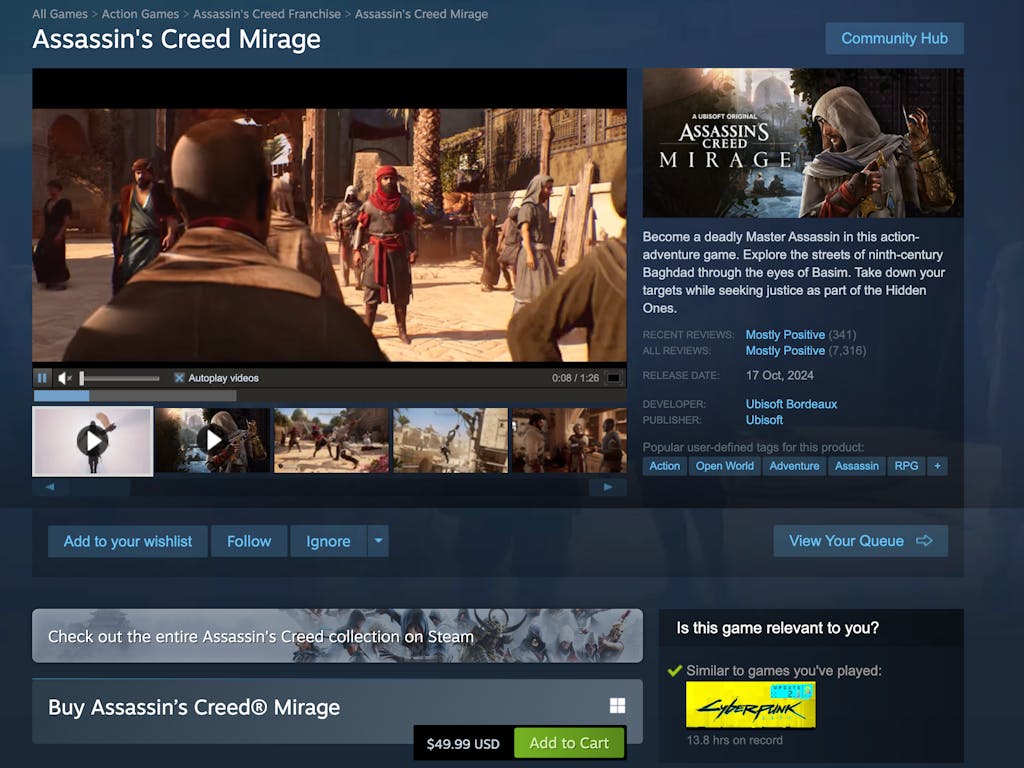Screen dimensions: 1024x768
Task: Go to All Games breadcrumb
Action: click(x=60, y=14)
